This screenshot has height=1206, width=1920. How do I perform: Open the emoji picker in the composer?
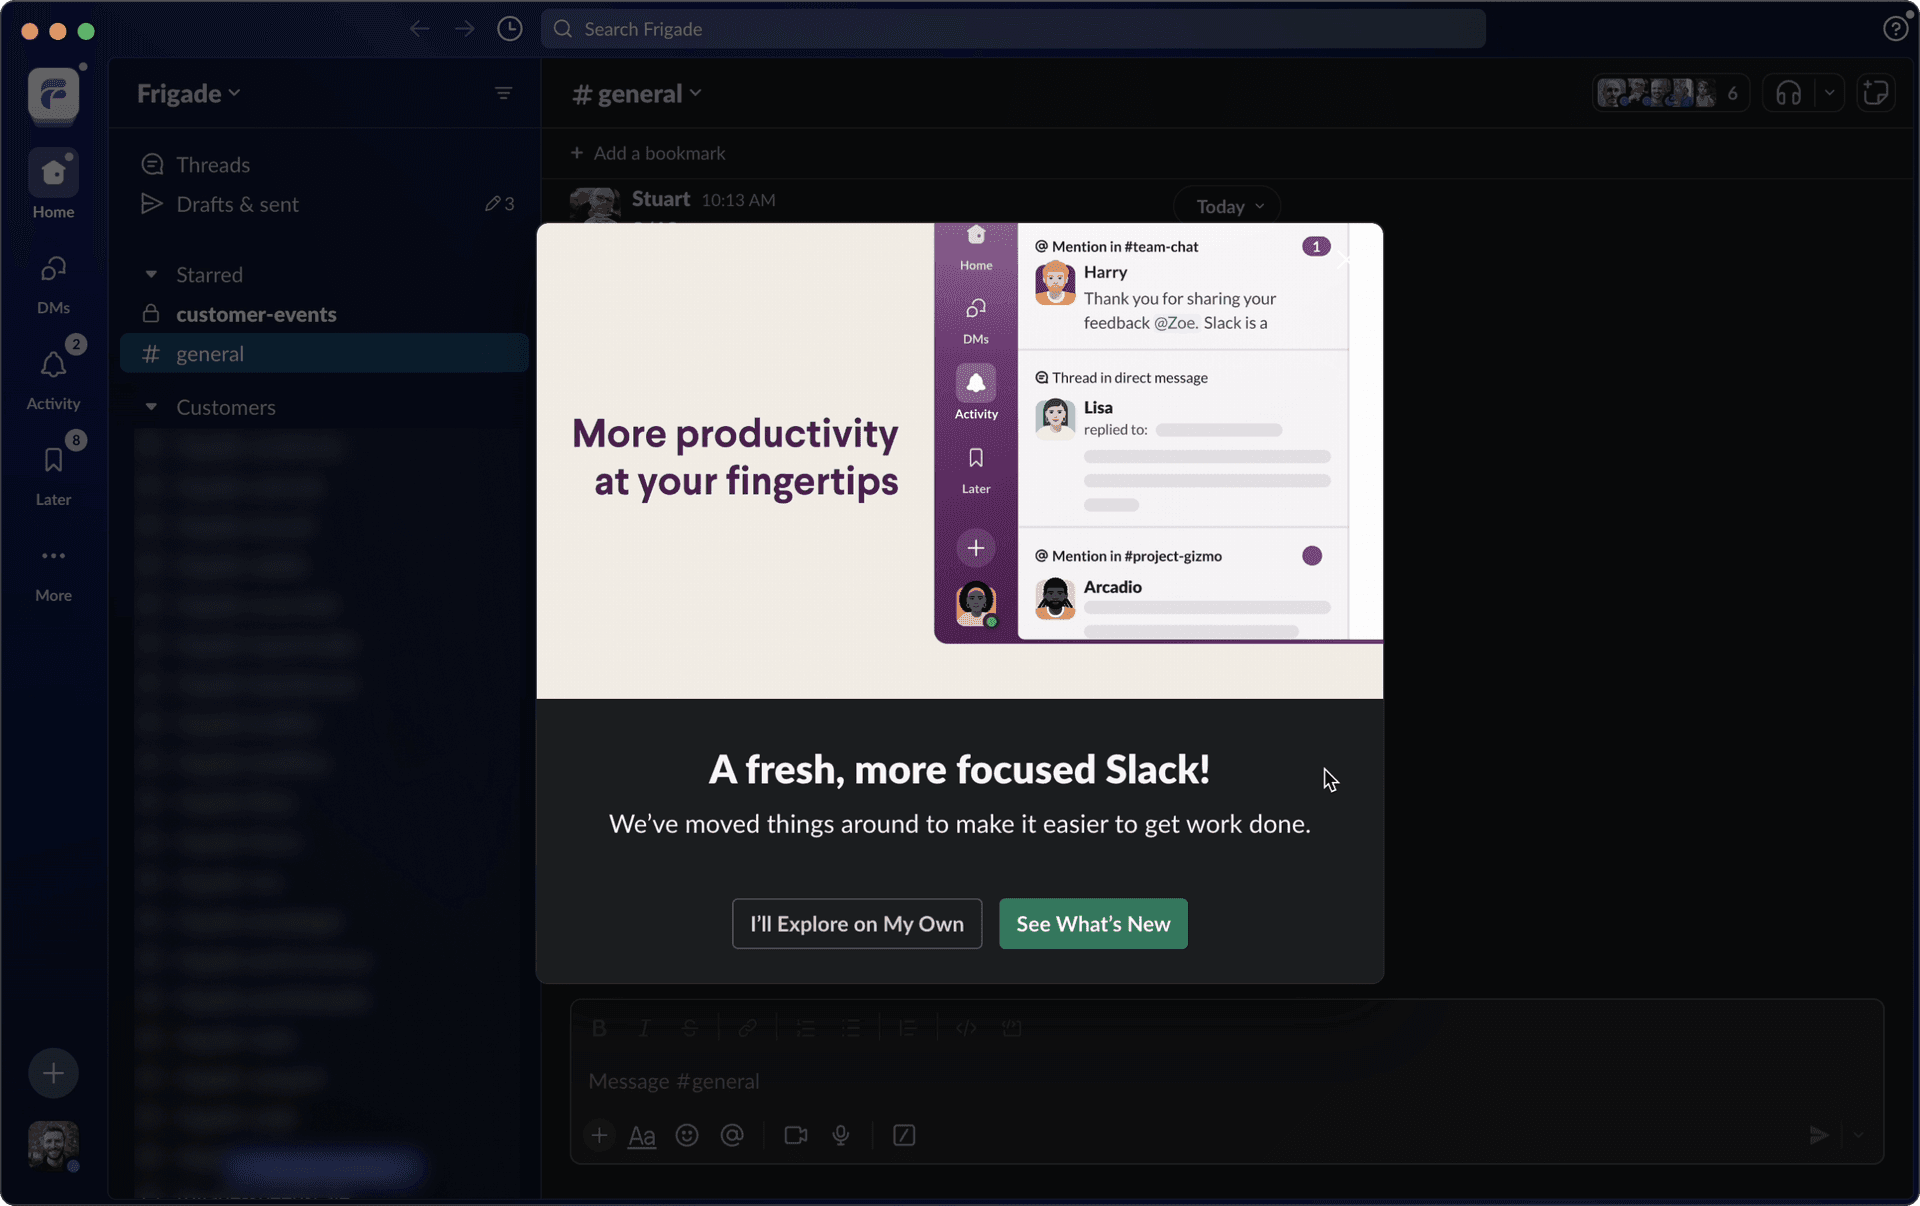[687, 1136]
